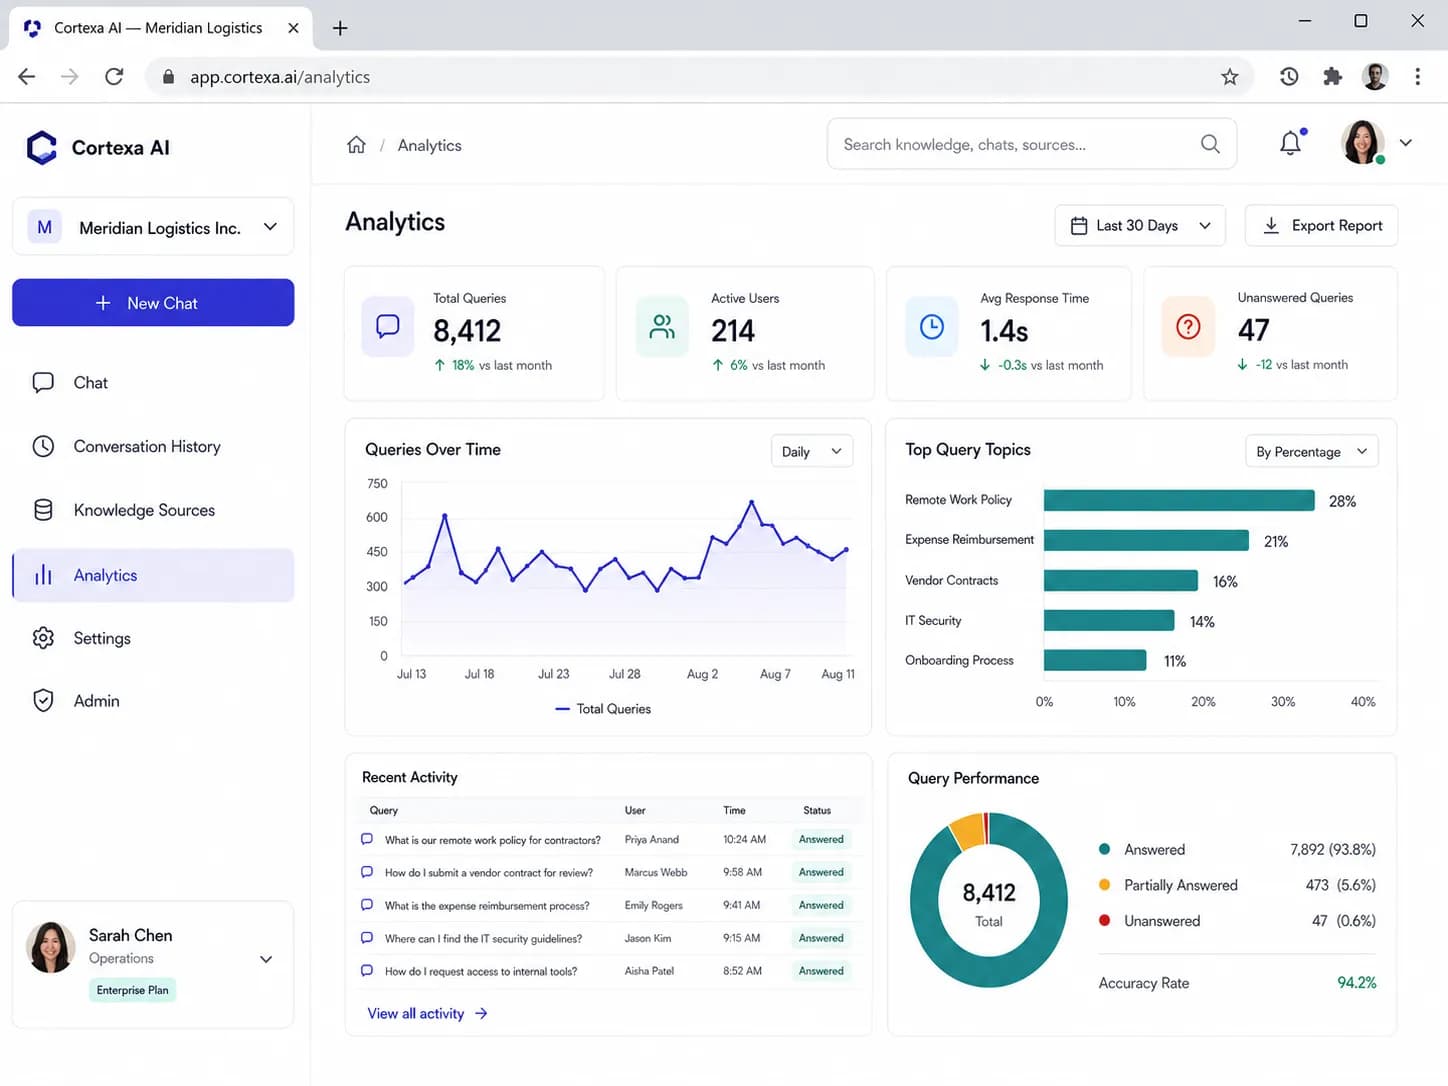This screenshot has width=1448, height=1086.
Task: Expand the Sarah Chen profile card chevron
Action: [266, 959]
